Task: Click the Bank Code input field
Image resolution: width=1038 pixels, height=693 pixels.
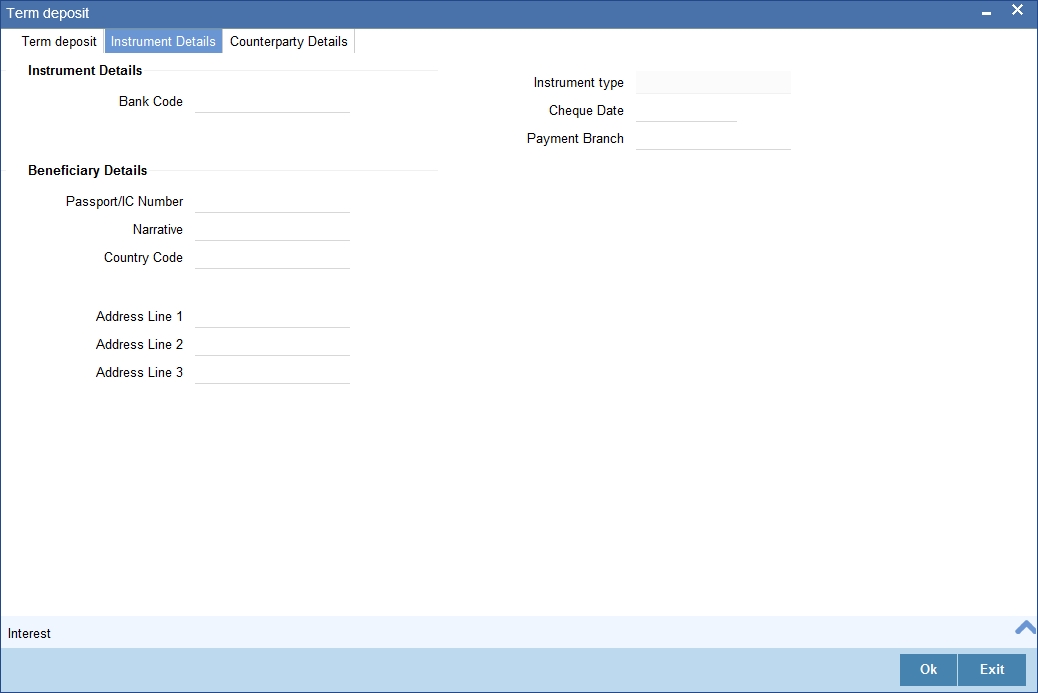Action: tap(272, 101)
